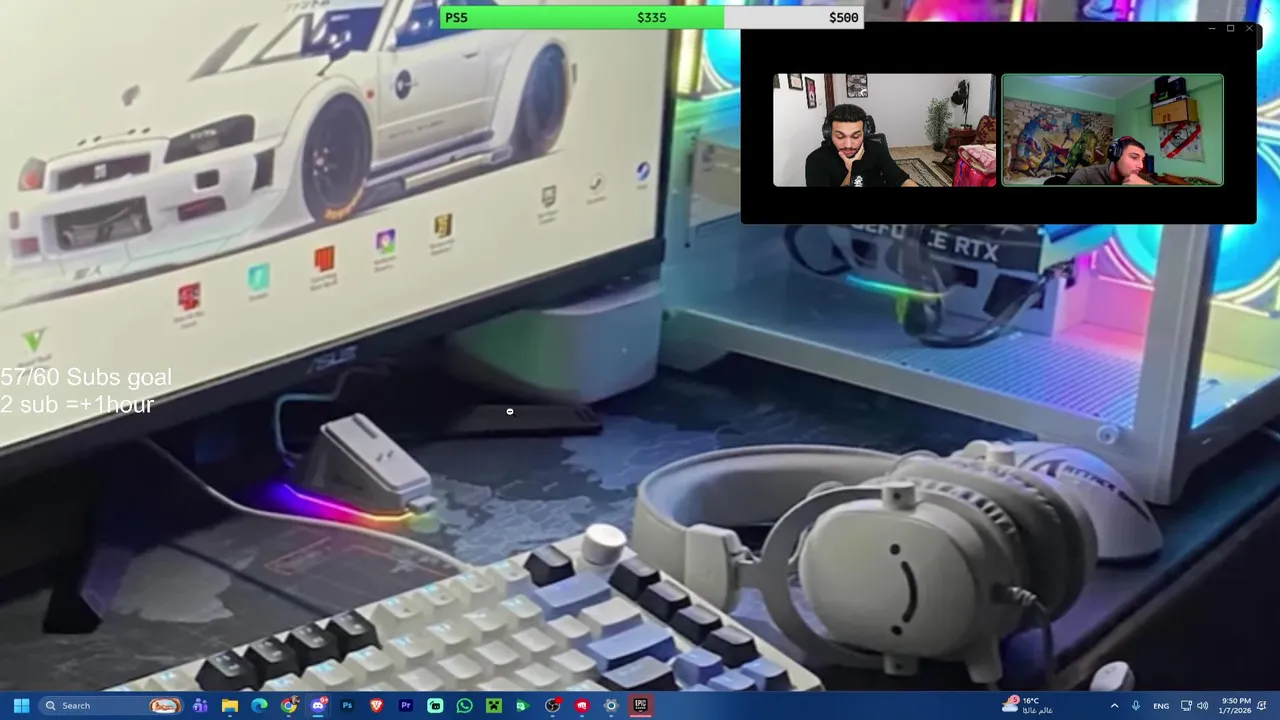1280x720 pixels.
Task: Click the "$500" goal amount text
Action: pos(843,17)
